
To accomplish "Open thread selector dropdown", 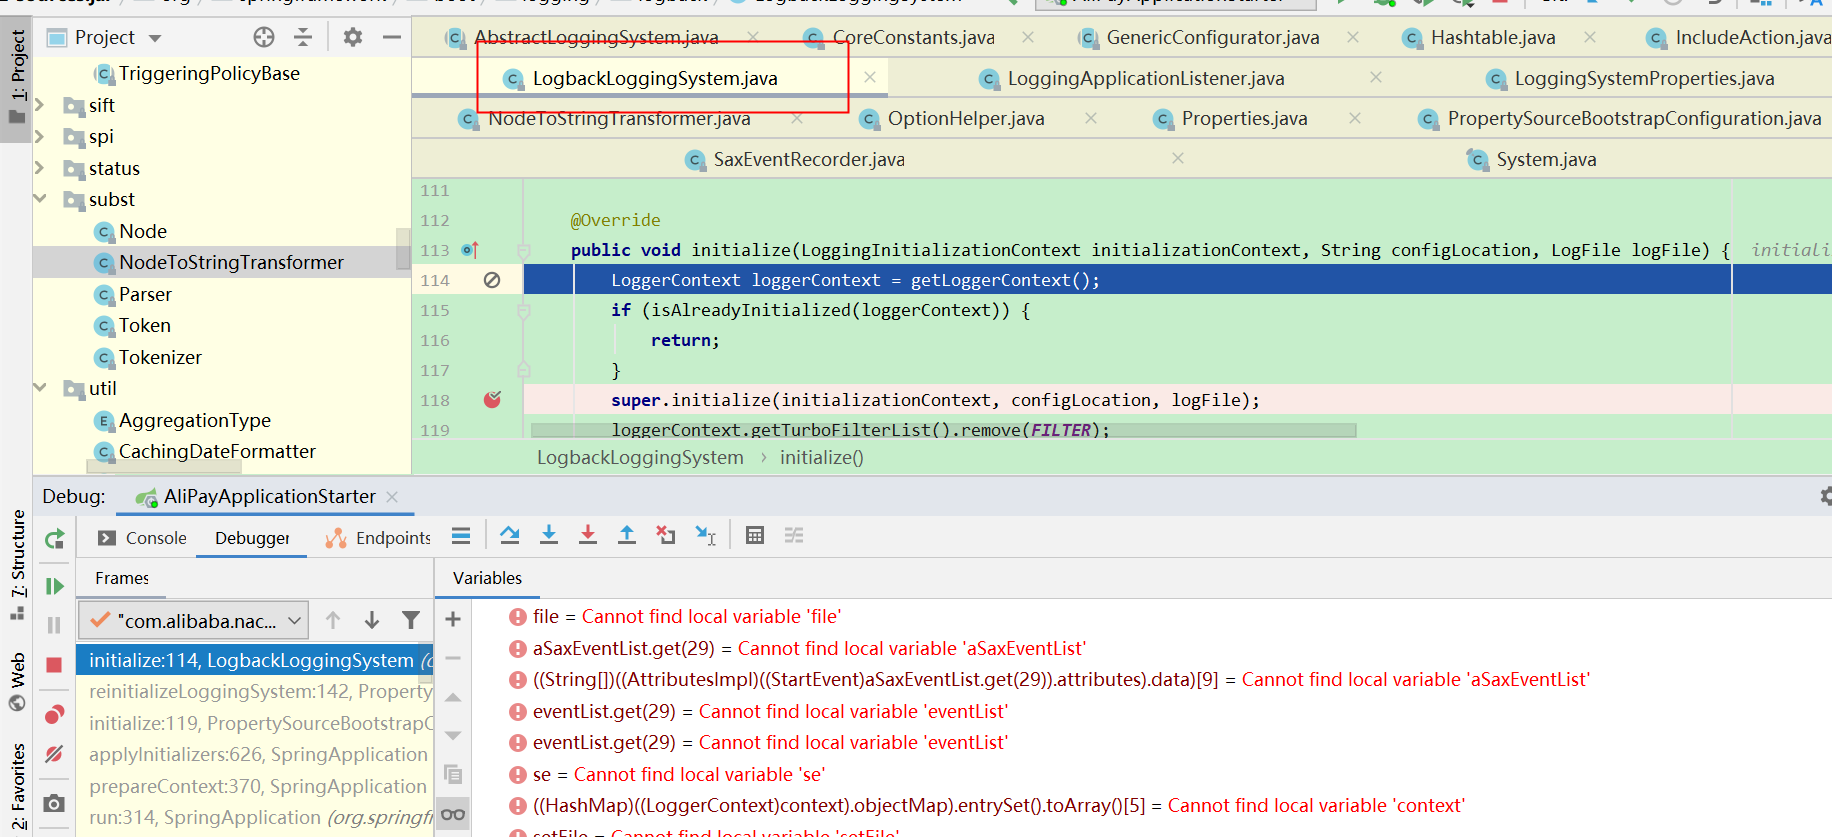I will [194, 621].
